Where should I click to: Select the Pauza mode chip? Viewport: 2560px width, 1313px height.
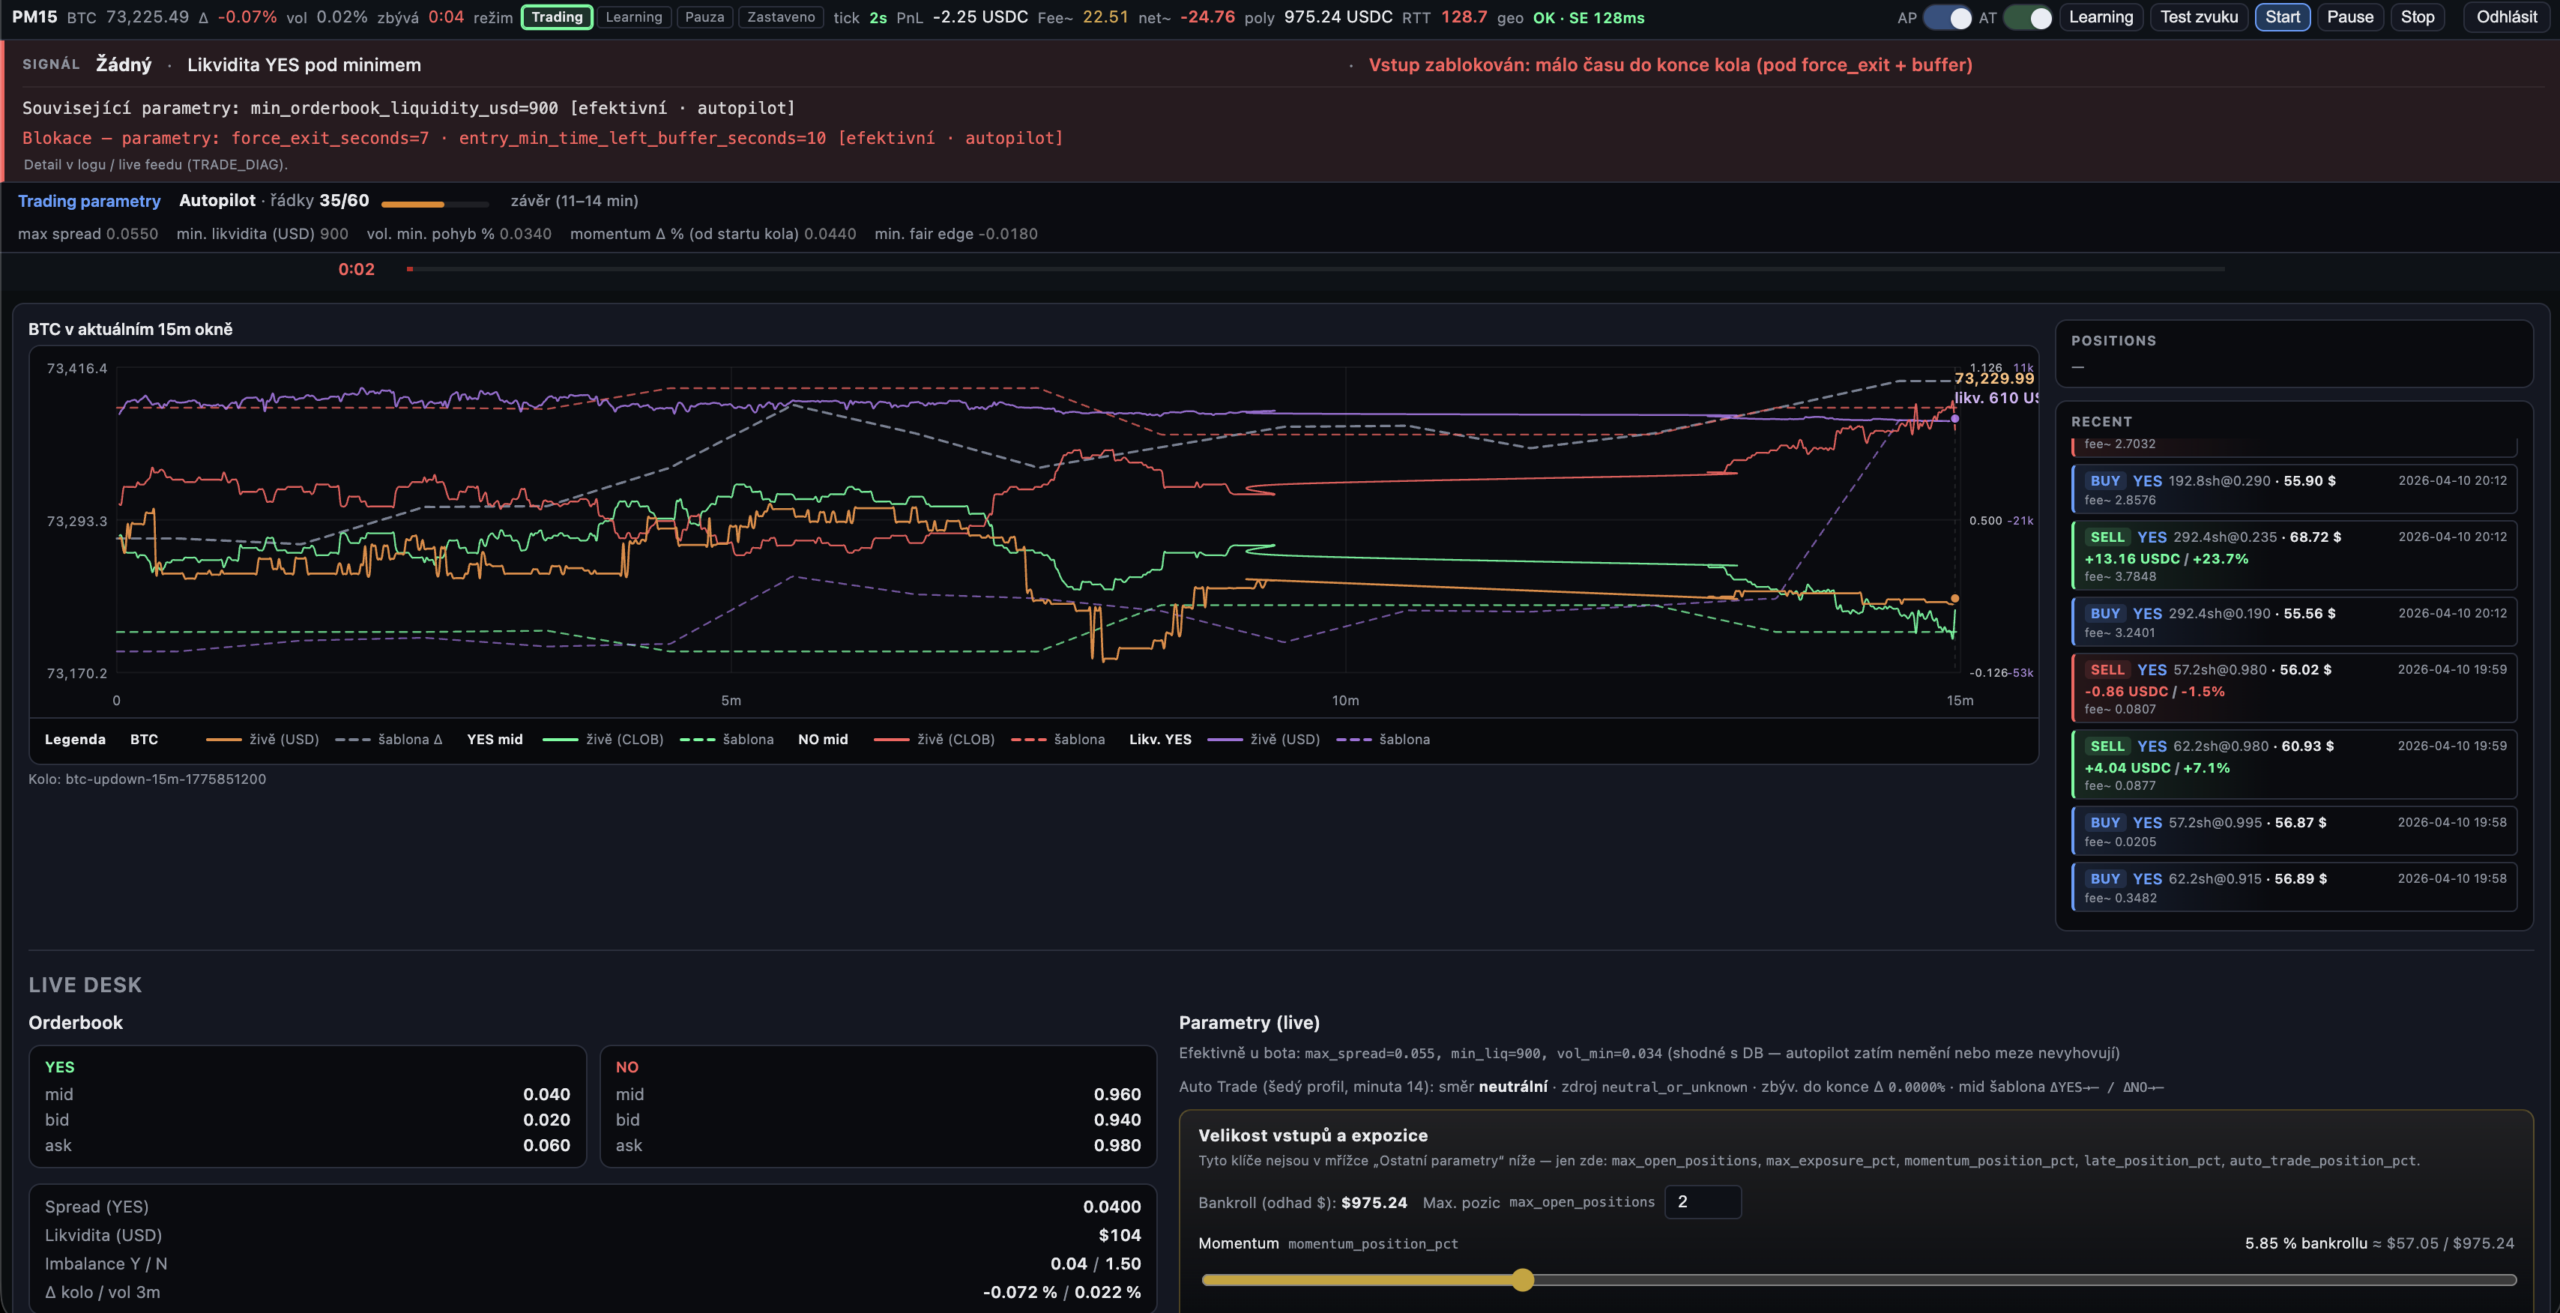coord(704,17)
